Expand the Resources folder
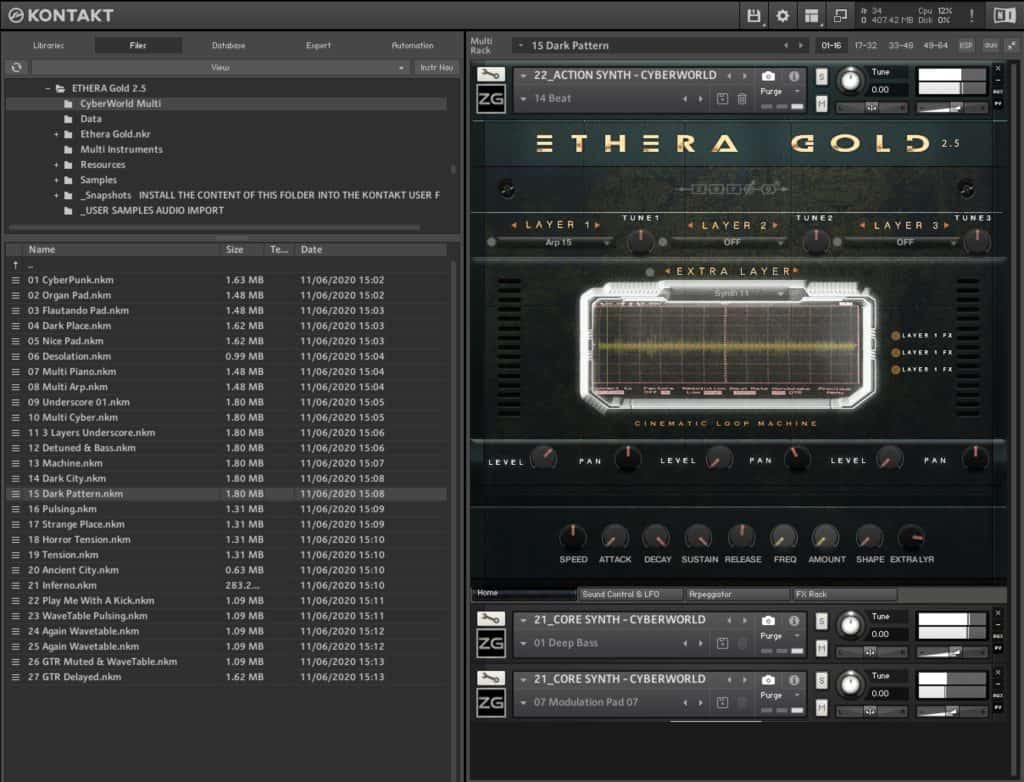Screen dimensions: 1024x782 click(x=56, y=165)
